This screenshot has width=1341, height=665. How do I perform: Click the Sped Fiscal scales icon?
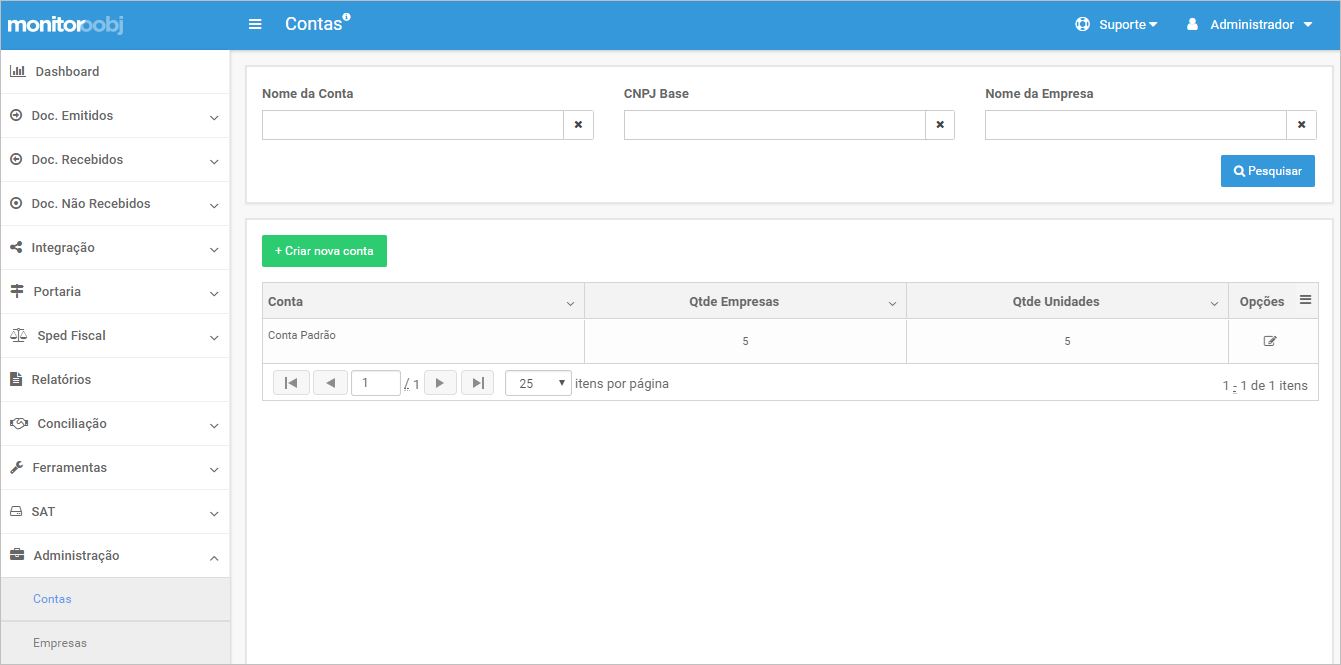coord(19,335)
